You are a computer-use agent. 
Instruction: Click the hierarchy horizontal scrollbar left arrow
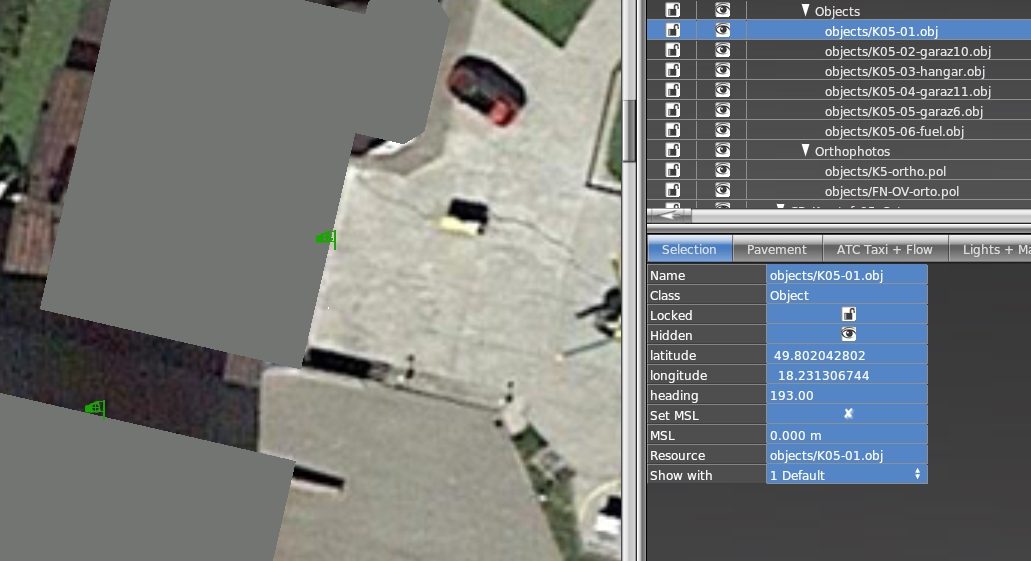point(669,215)
